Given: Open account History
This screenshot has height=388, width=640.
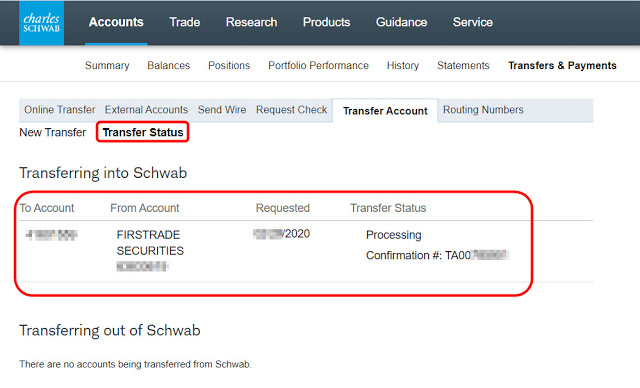Looking at the screenshot, I should pyautogui.click(x=403, y=66).
